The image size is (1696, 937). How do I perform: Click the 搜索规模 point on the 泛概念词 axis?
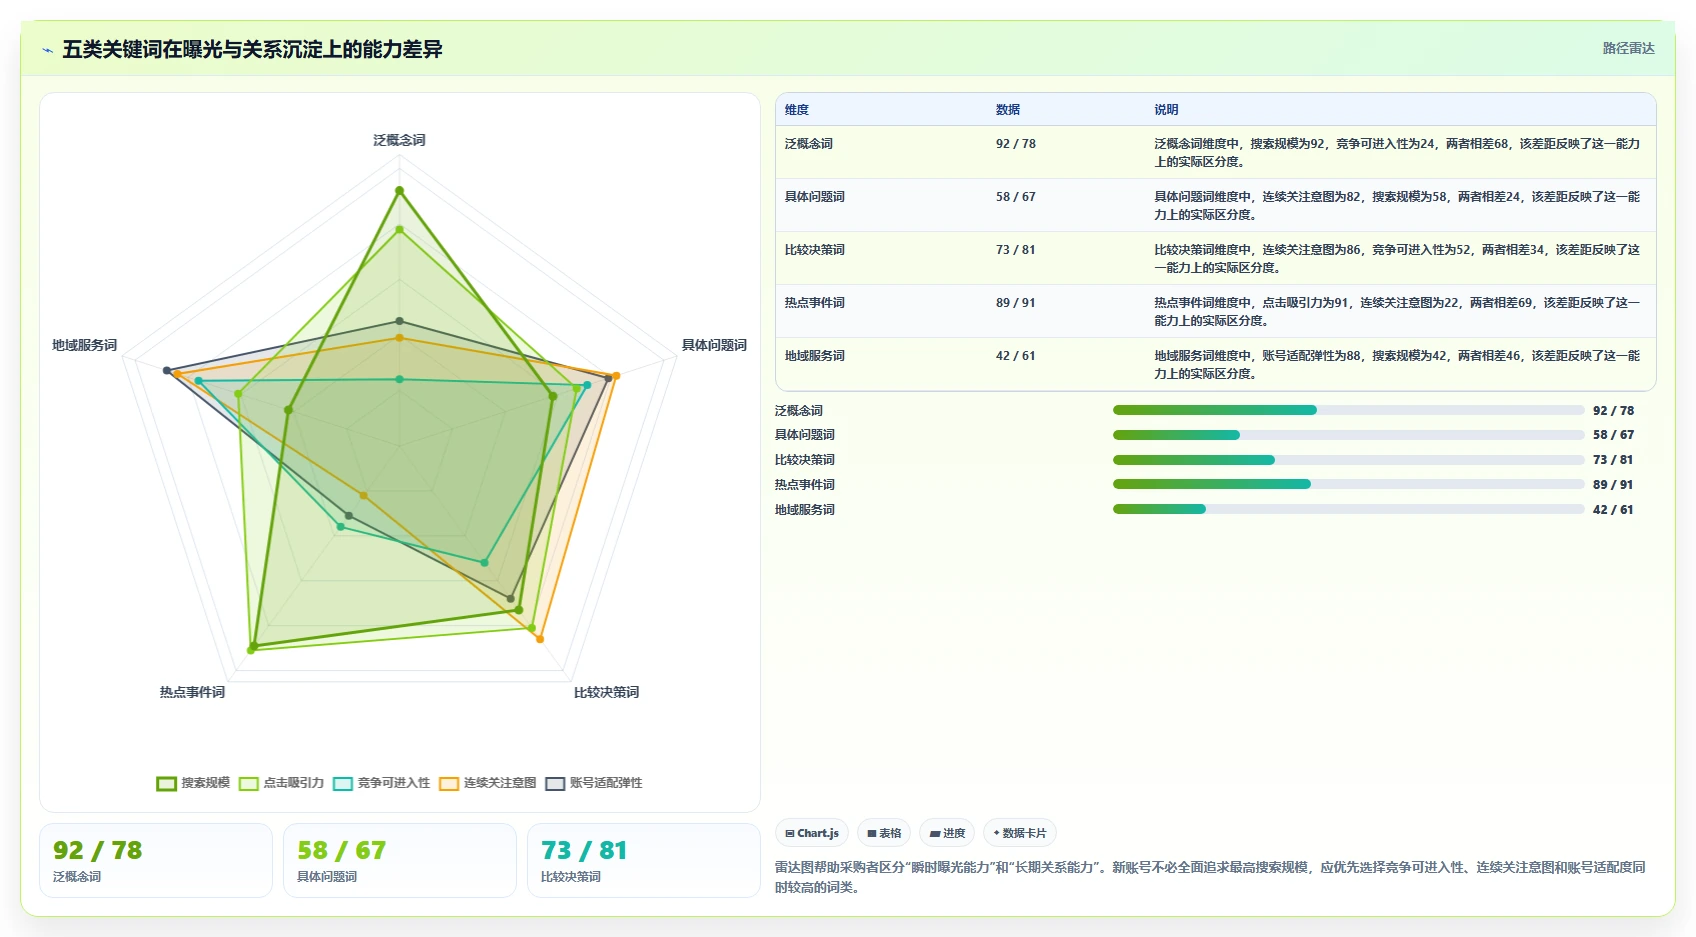(400, 190)
